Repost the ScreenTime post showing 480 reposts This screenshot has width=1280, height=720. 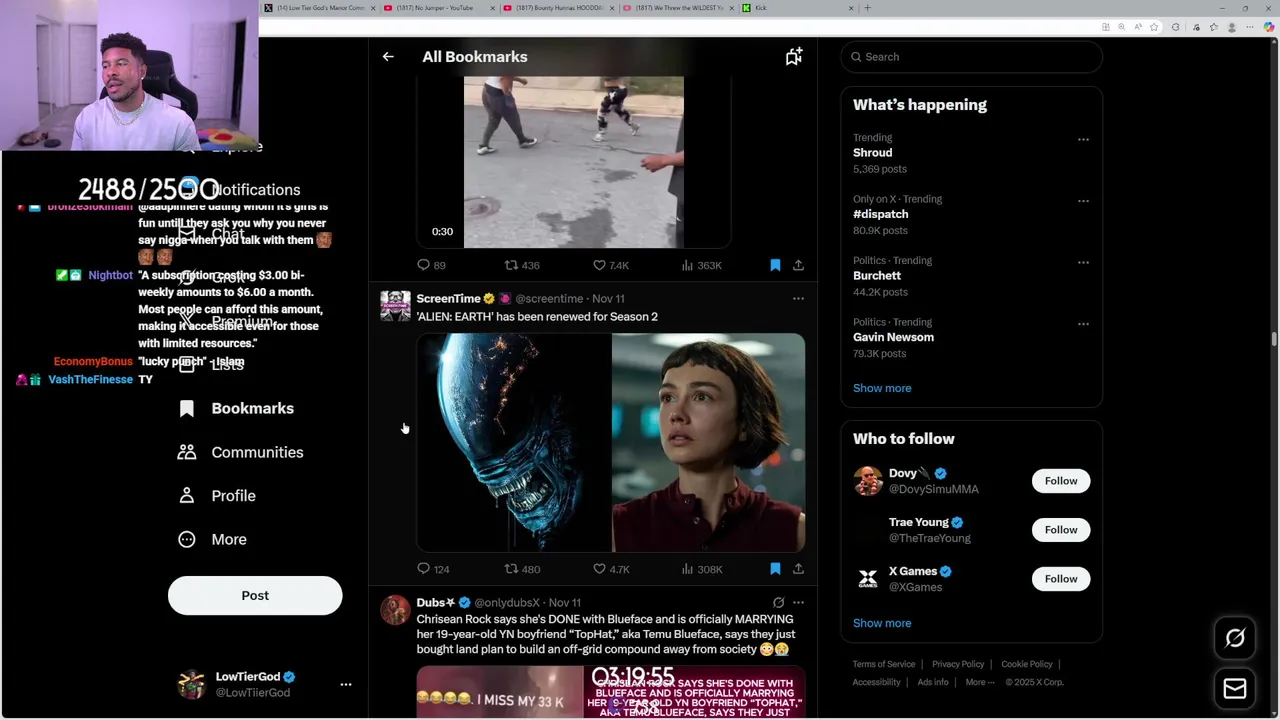(522, 569)
